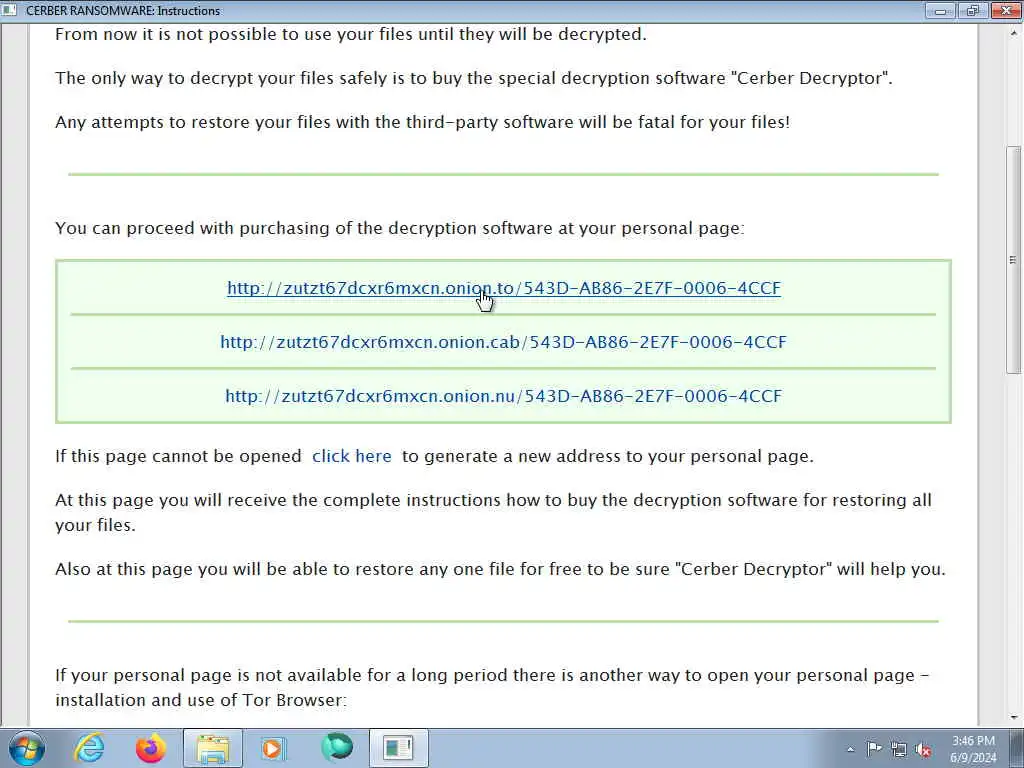This screenshot has width=1024, height=768.
Task: Launch Internet Explorer from the taskbar
Action: (89, 748)
